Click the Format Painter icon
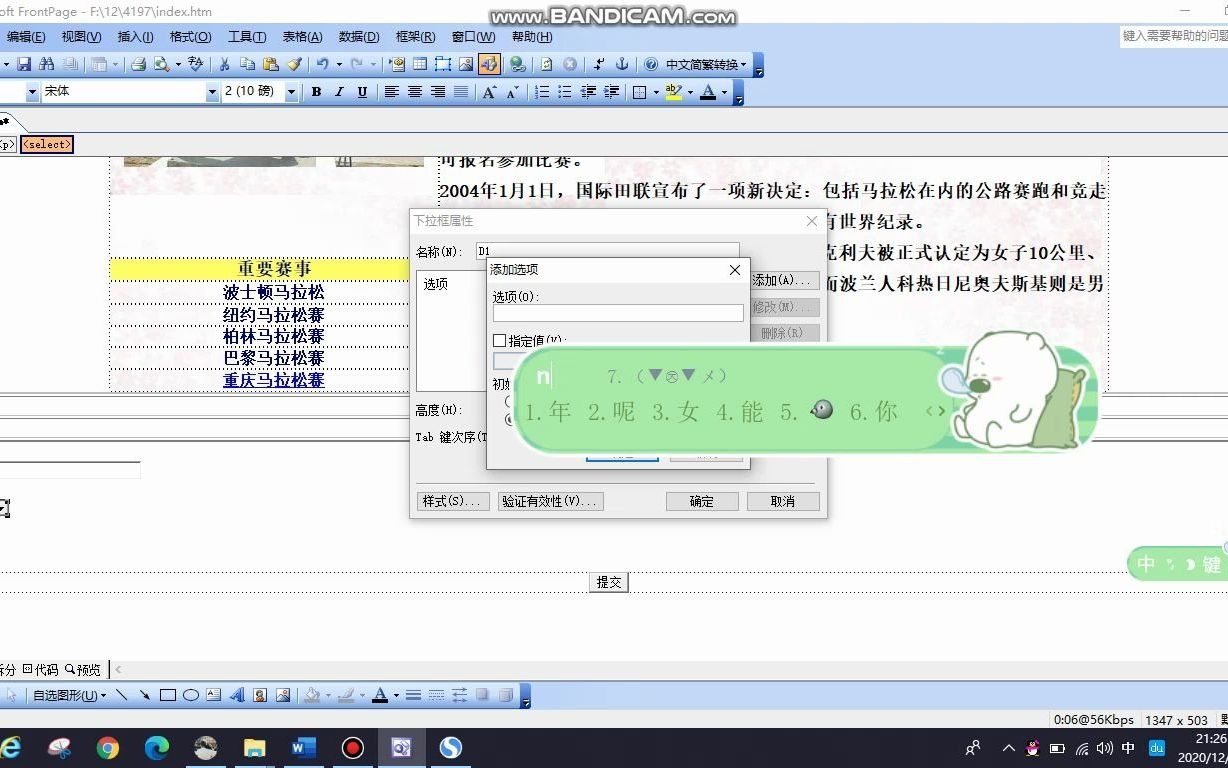Viewport: 1228px width, 768px height. [296, 64]
